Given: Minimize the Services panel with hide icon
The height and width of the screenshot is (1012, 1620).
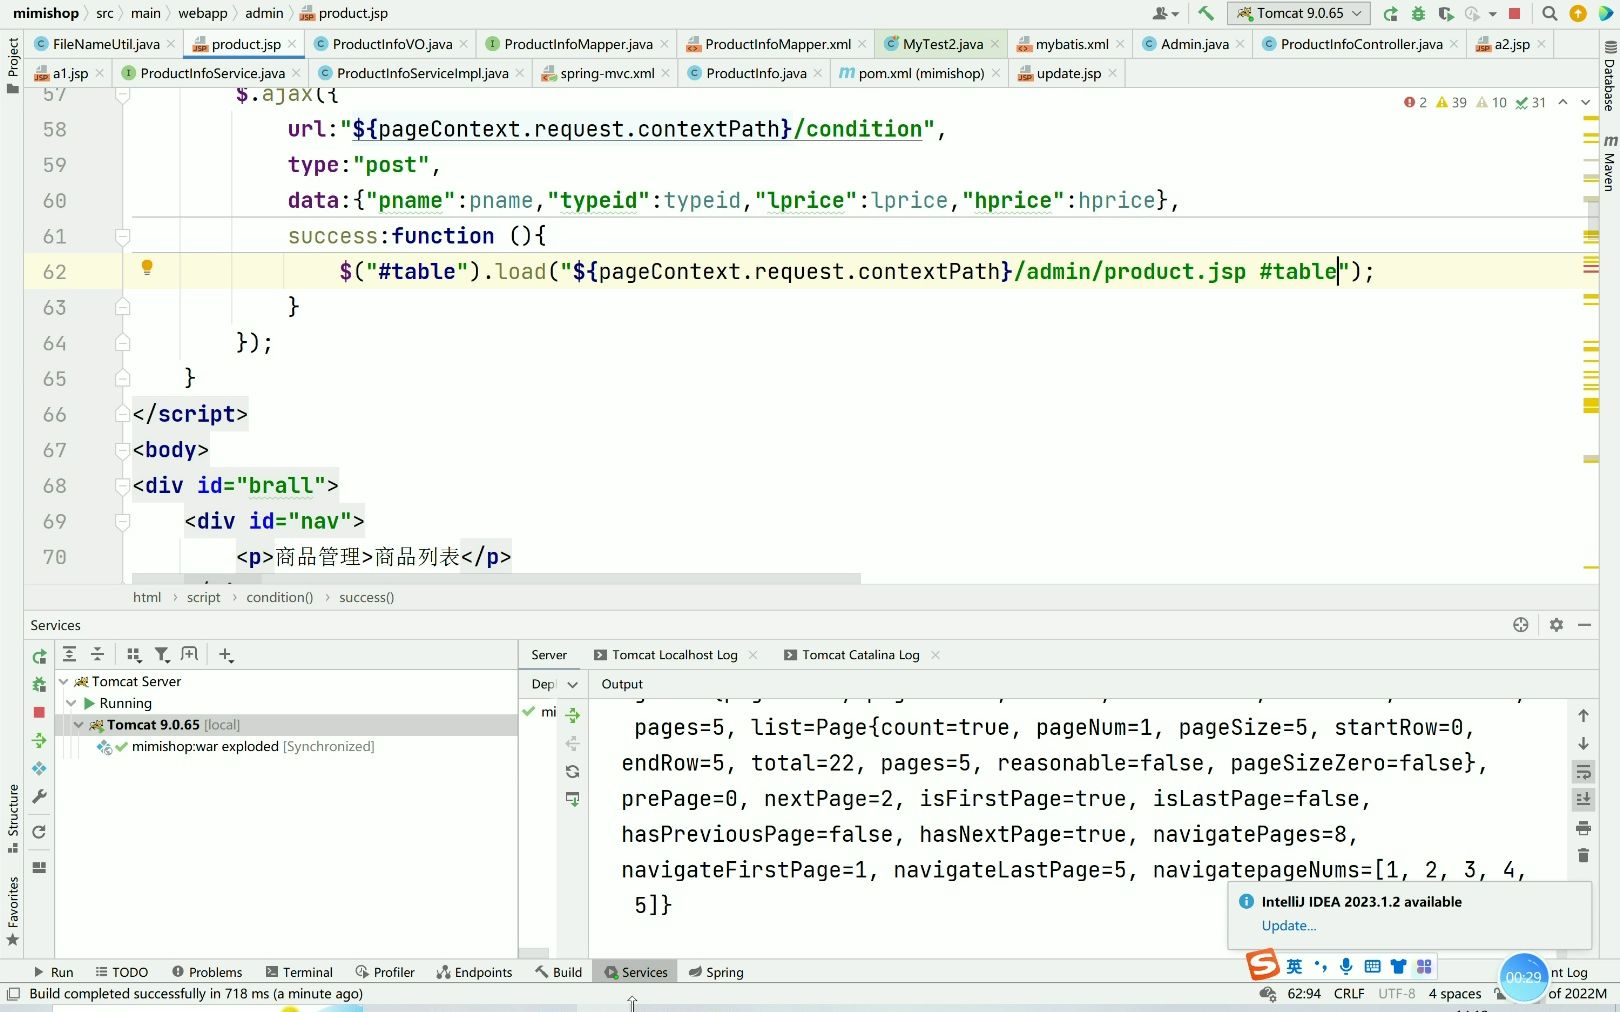Looking at the screenshot, I should pyautogui.click(x=1584, y=625).
